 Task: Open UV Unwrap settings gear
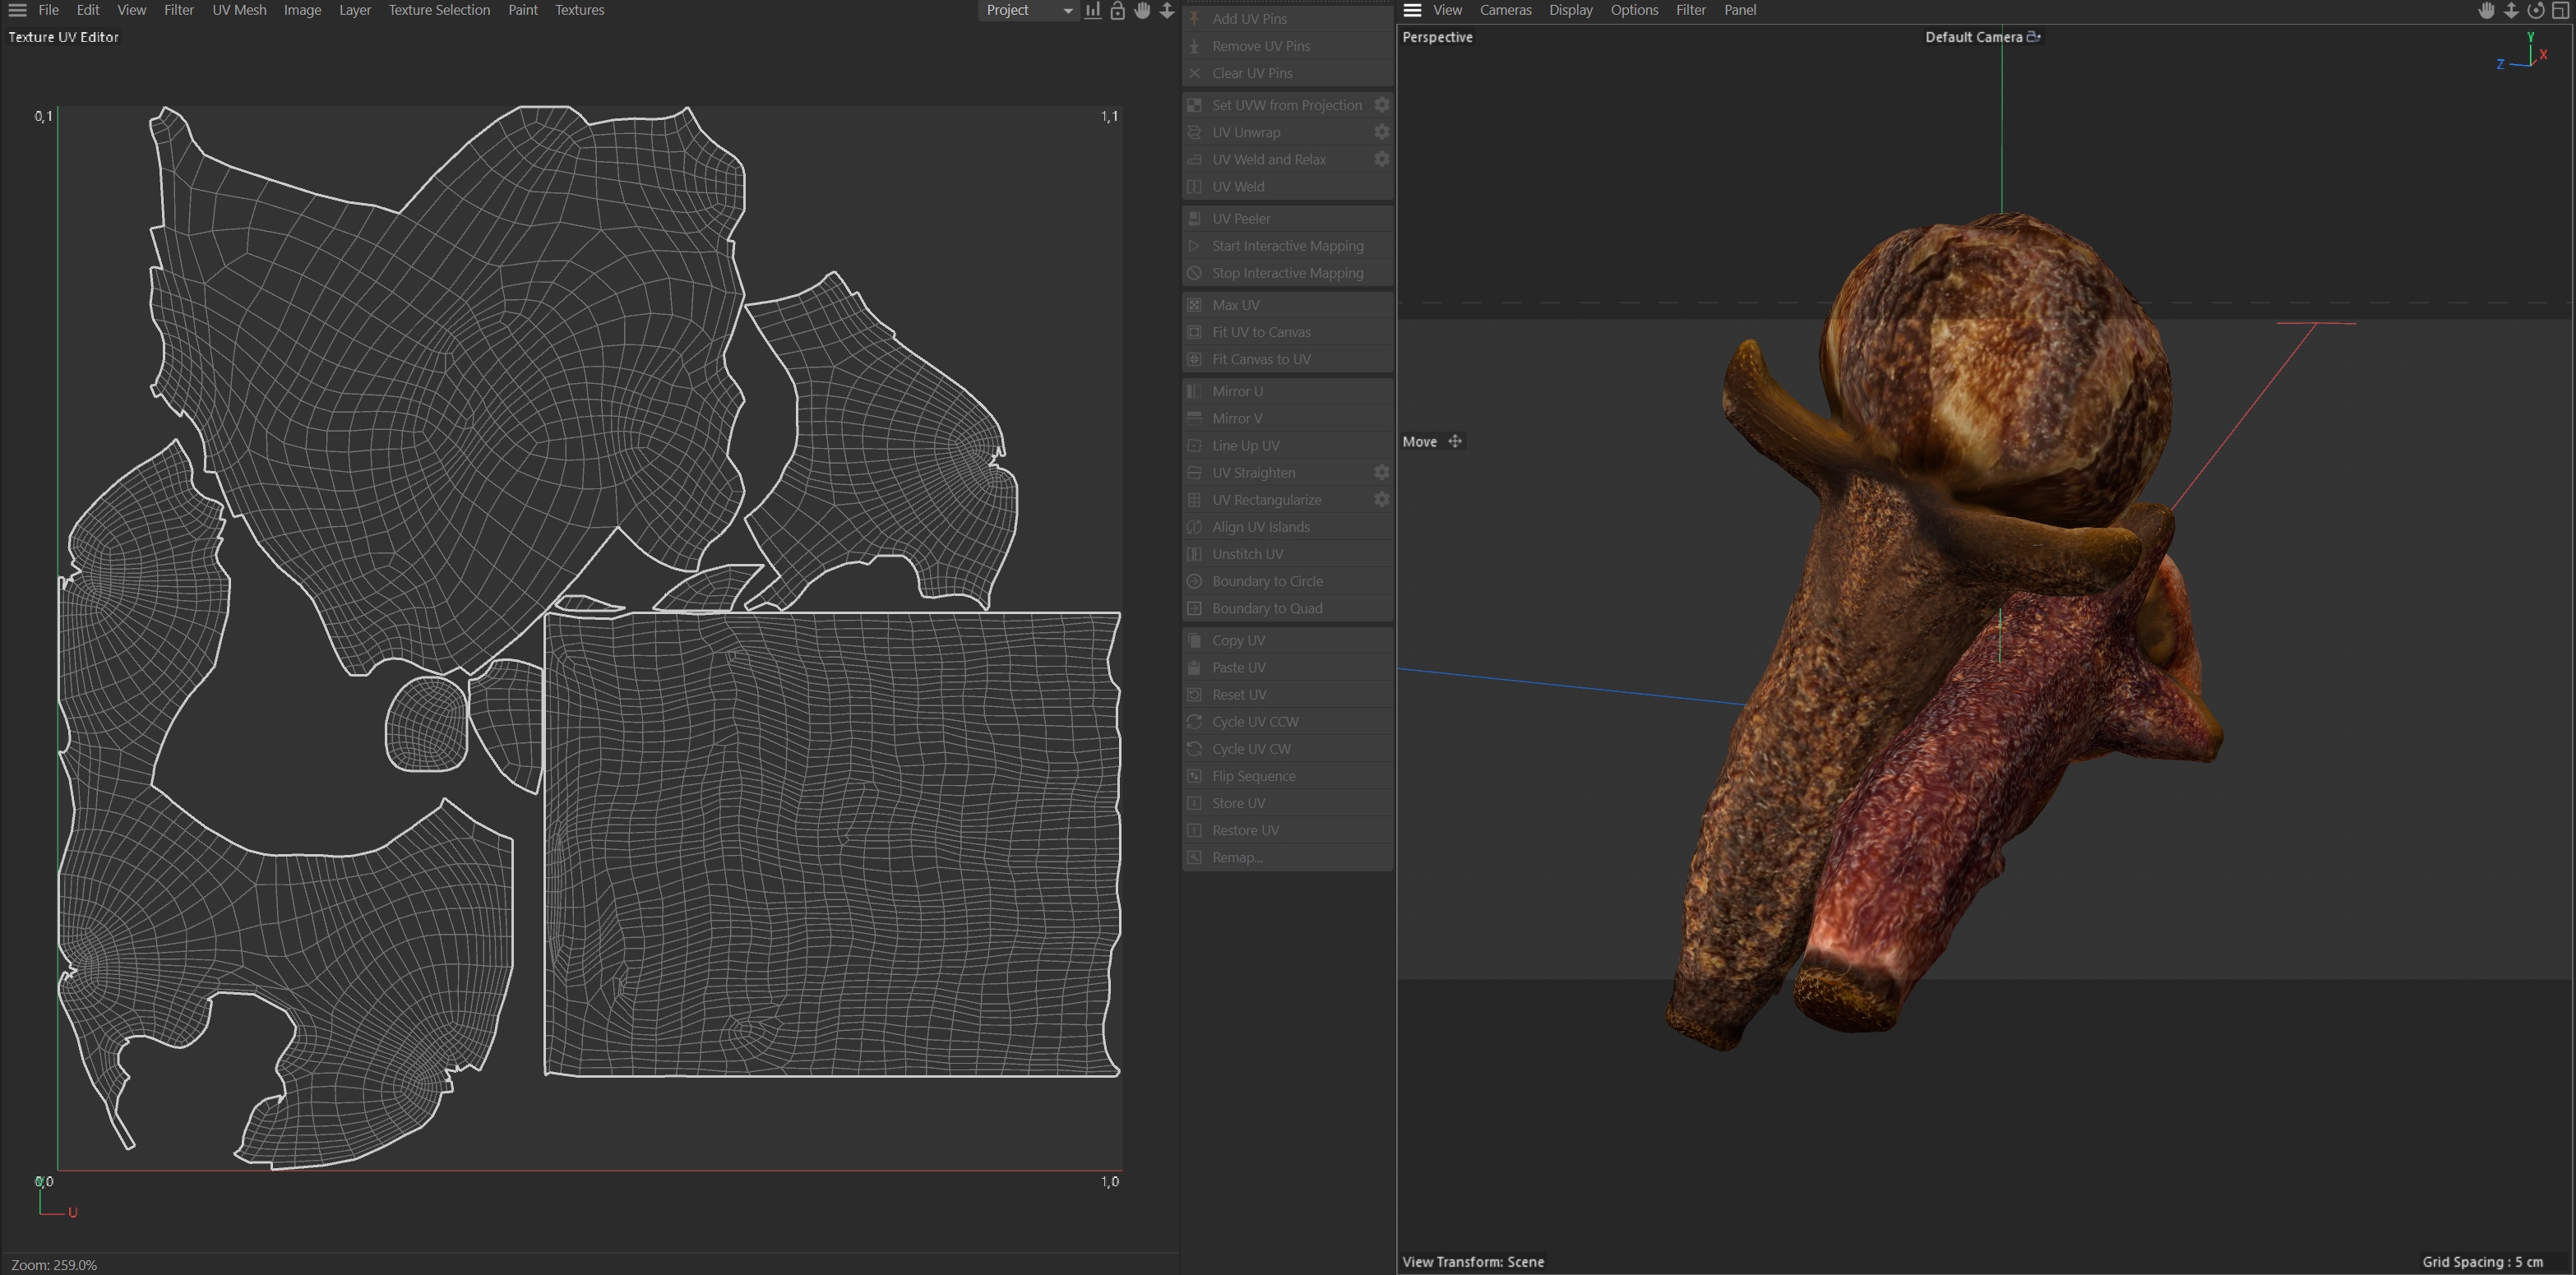coord(1381,132)
